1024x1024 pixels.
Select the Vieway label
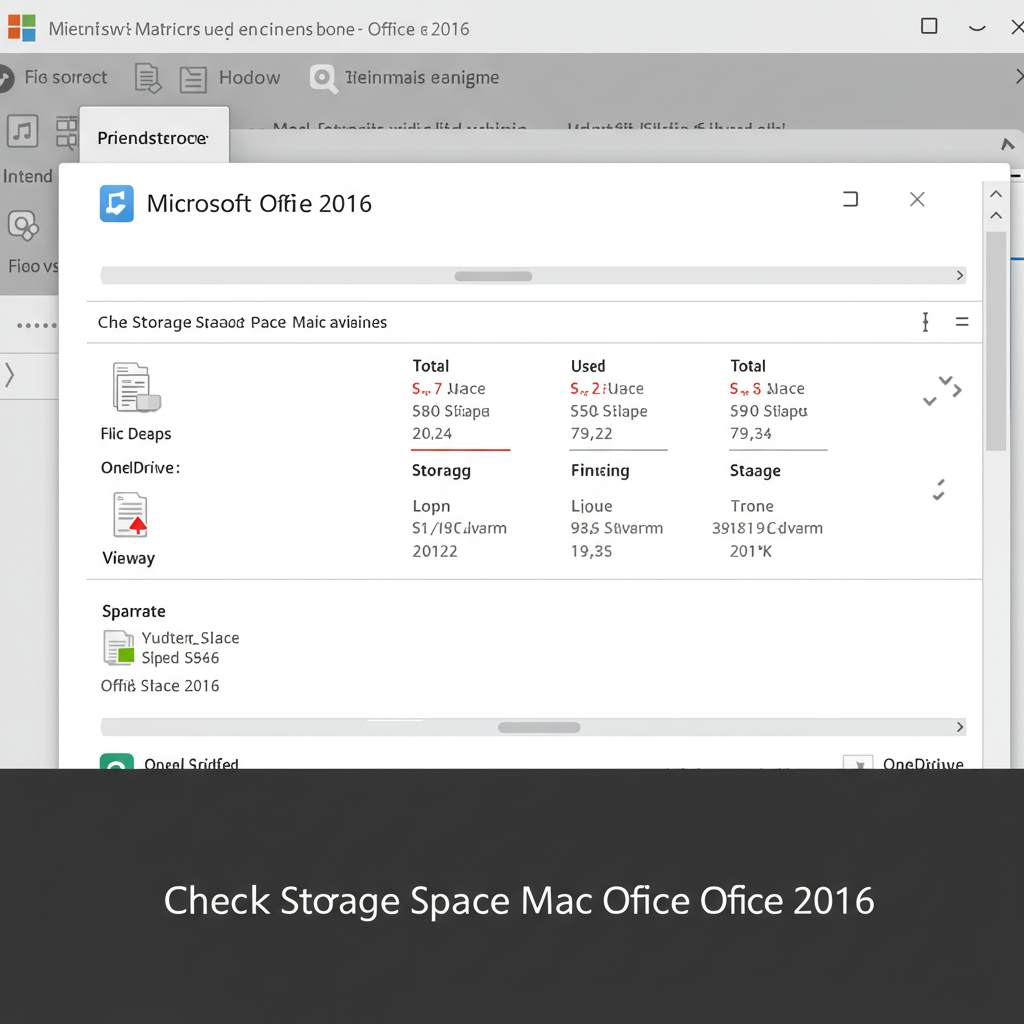[x=129, y=558]
